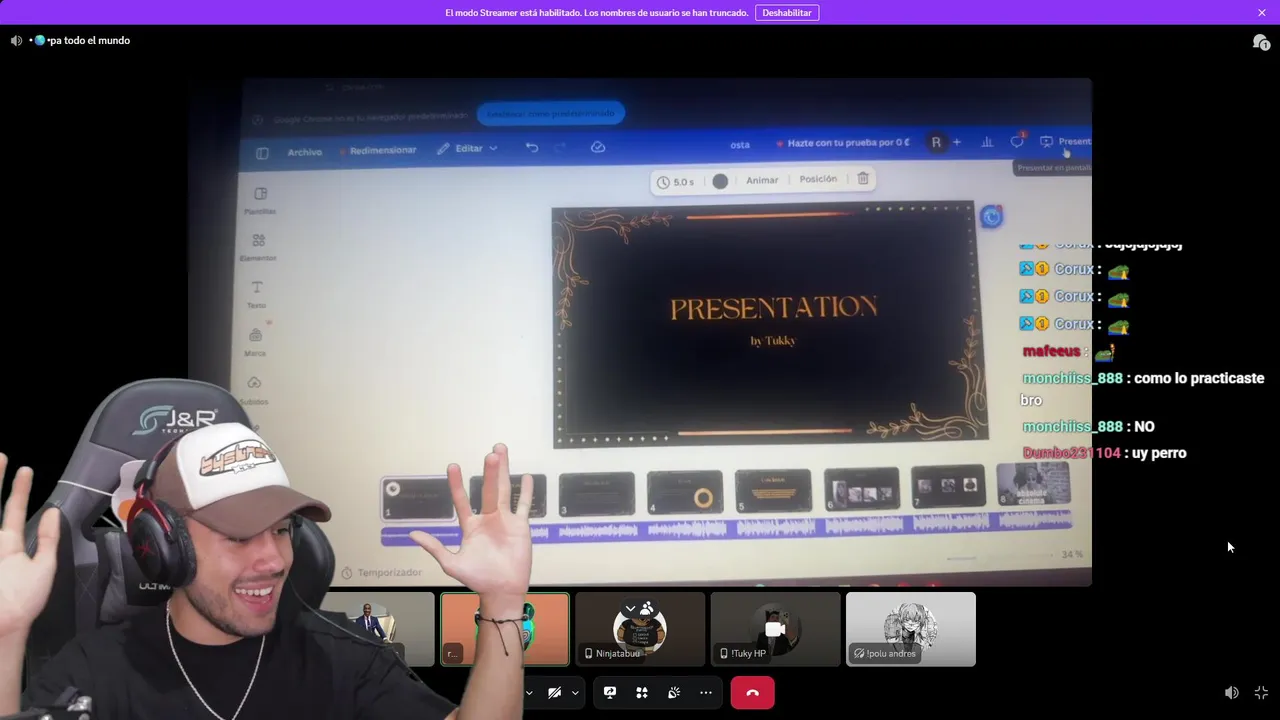Select slide thumbnail 5 in the timeline
The height and width of the screenshot is (720, 1280).
tap(773, 490)
